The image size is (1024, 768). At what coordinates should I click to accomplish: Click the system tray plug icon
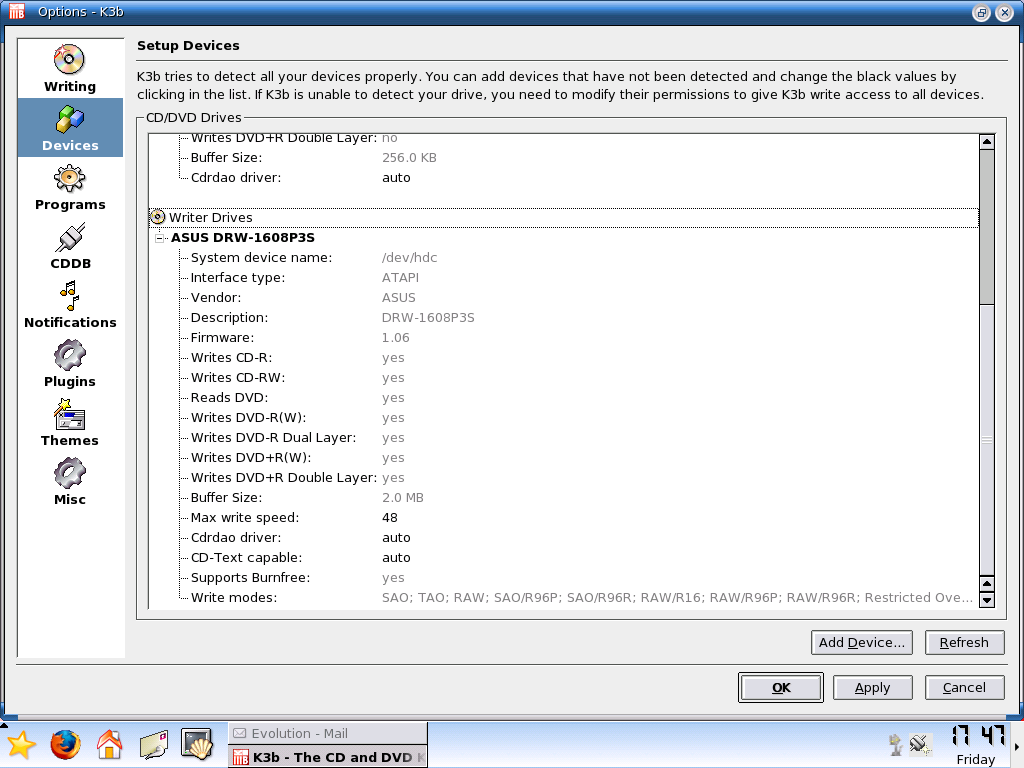[x=920, y=744]
